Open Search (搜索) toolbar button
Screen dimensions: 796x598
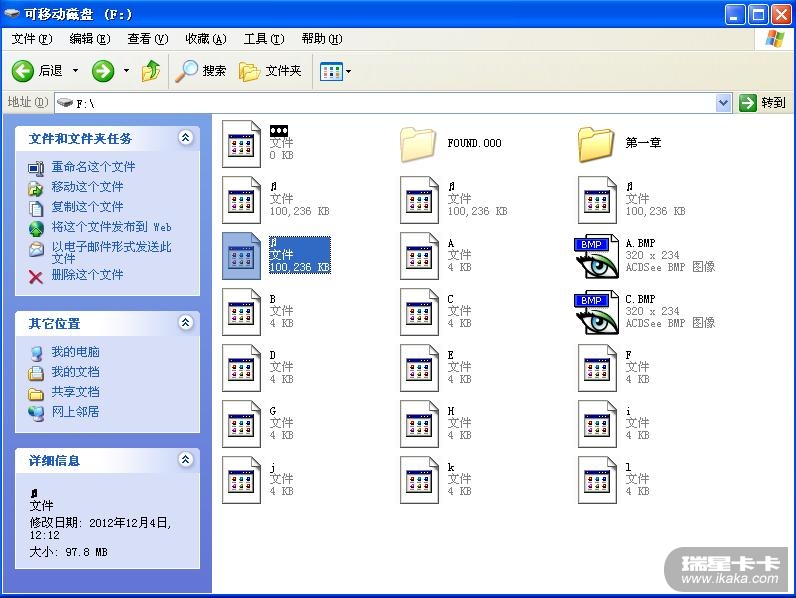pos(201,71)
